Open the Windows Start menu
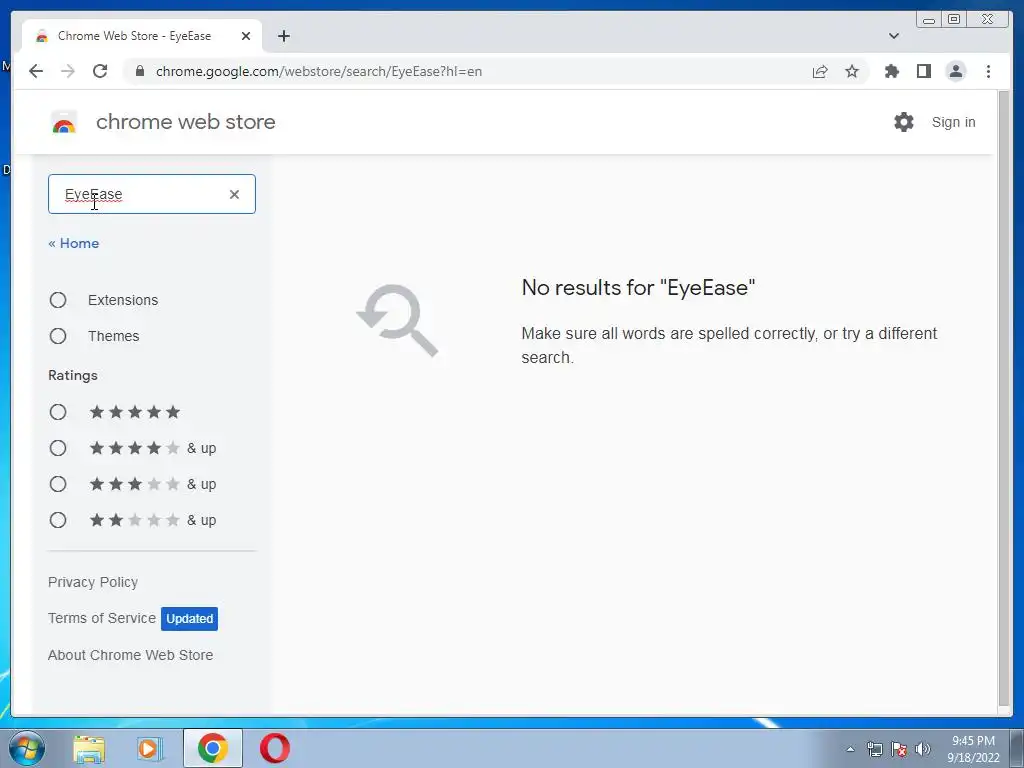Screen dimensions: 1024x768 pyautogui.click(x=26, y=748)
